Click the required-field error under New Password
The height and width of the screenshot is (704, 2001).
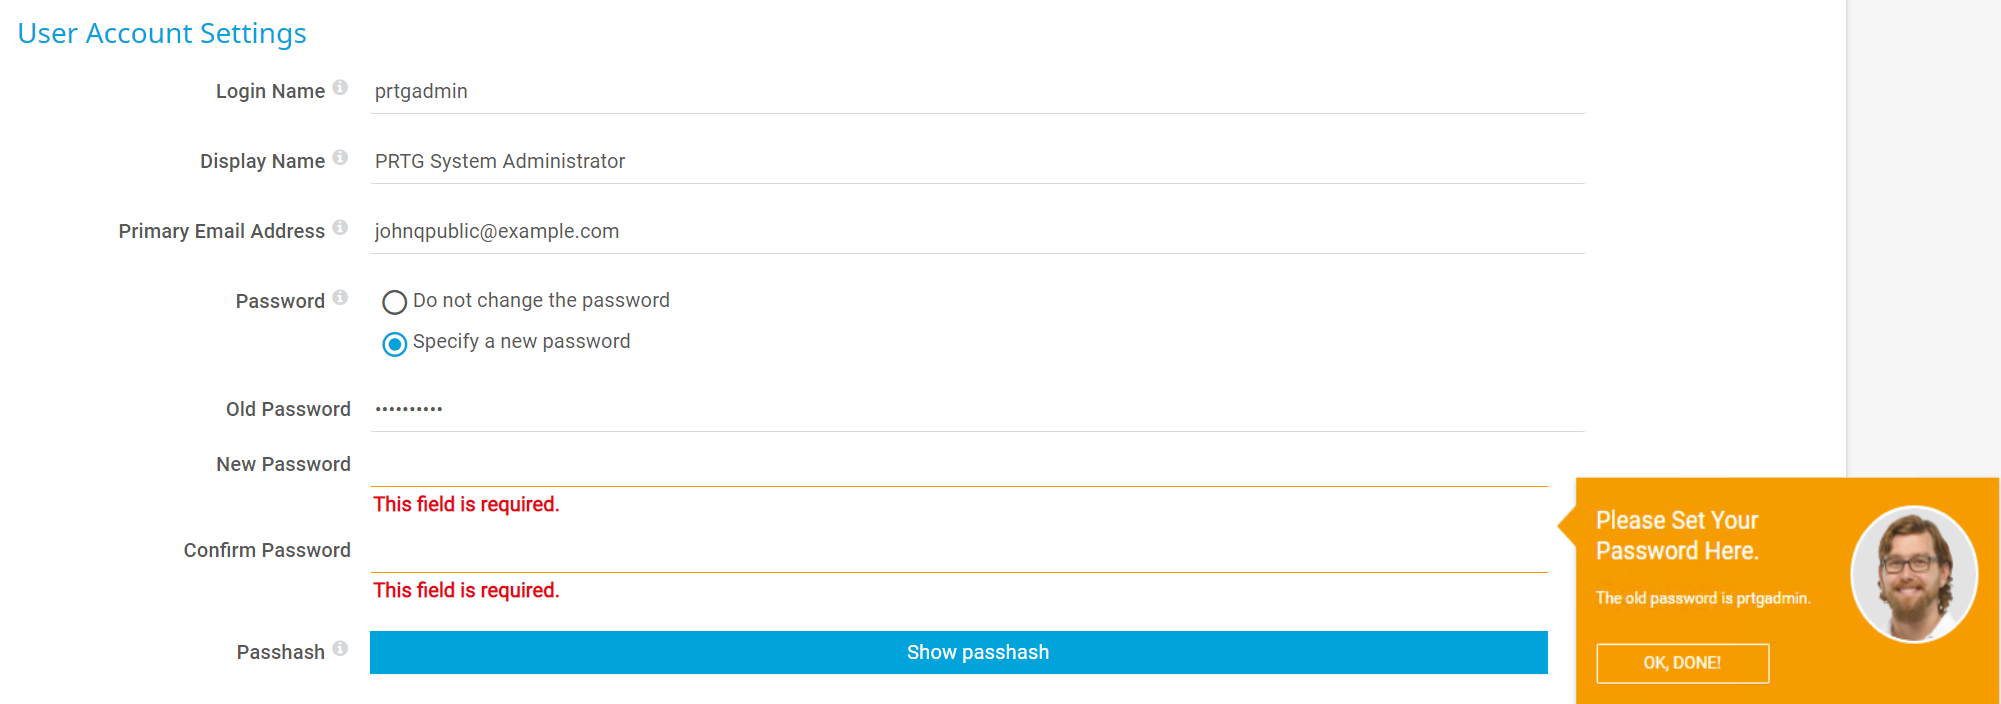point(466,505)
